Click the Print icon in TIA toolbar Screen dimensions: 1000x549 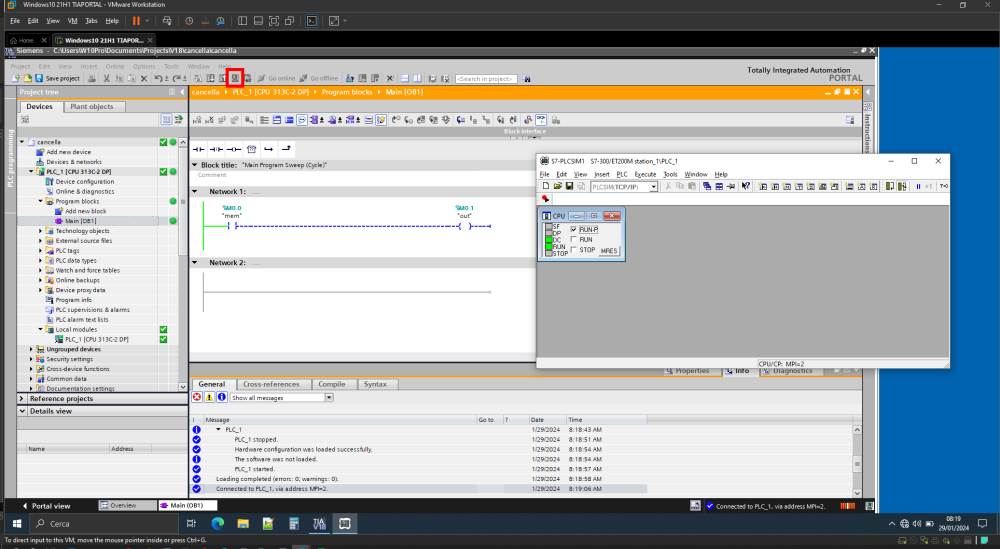click(92, 78)
